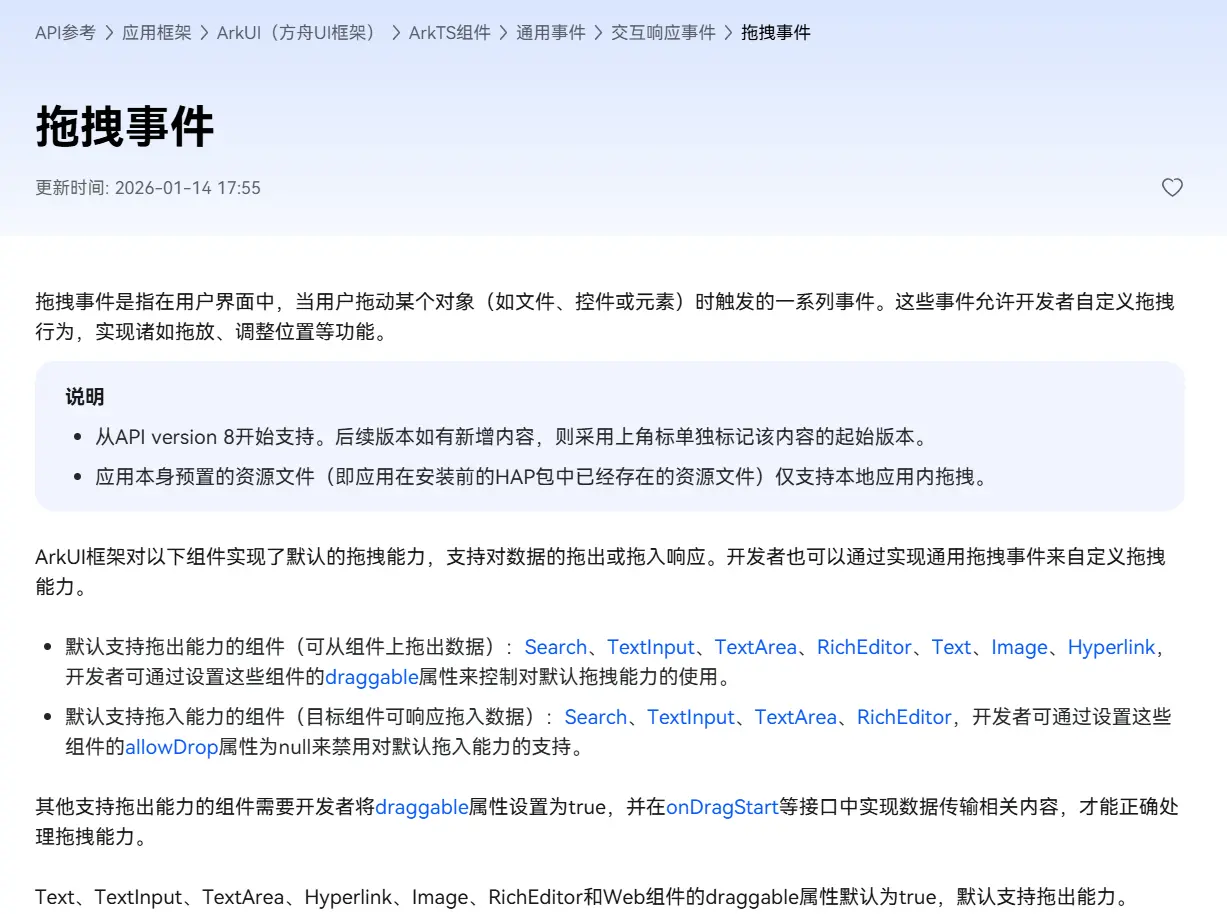Open Search link in drag-in components bullet
The height and width of the screenshot is (914, 1227).
595,717
